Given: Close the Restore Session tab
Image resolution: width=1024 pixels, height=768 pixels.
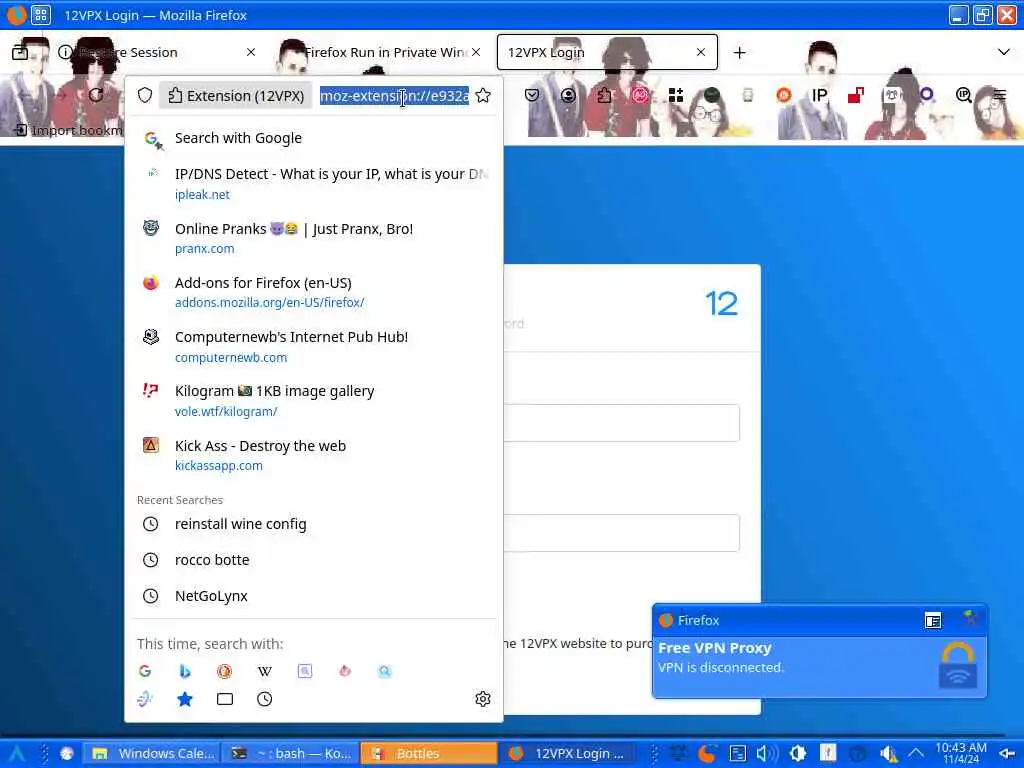Looking at the screenshot, I should click(x=251, y=52).
